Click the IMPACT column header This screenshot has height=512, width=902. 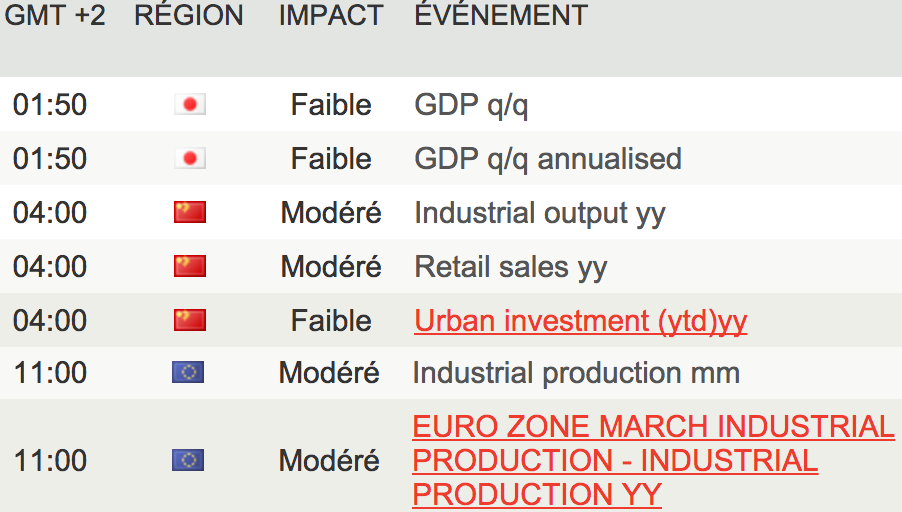(x=330, y=16)
